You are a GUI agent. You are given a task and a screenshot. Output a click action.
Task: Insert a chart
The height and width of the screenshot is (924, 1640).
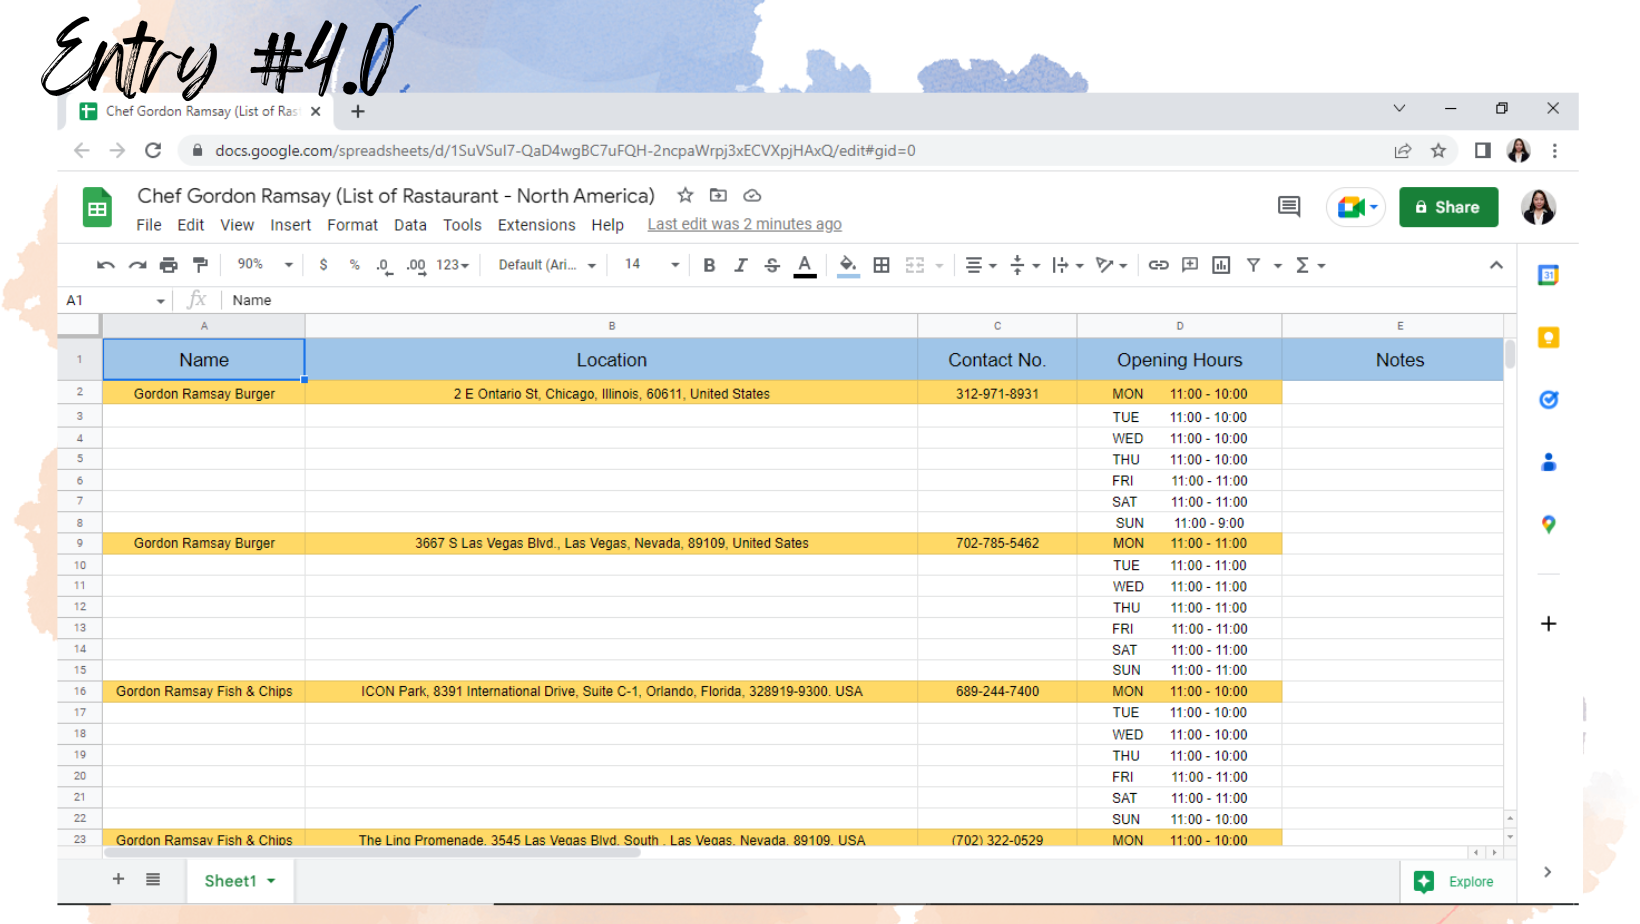[1221, 265]
